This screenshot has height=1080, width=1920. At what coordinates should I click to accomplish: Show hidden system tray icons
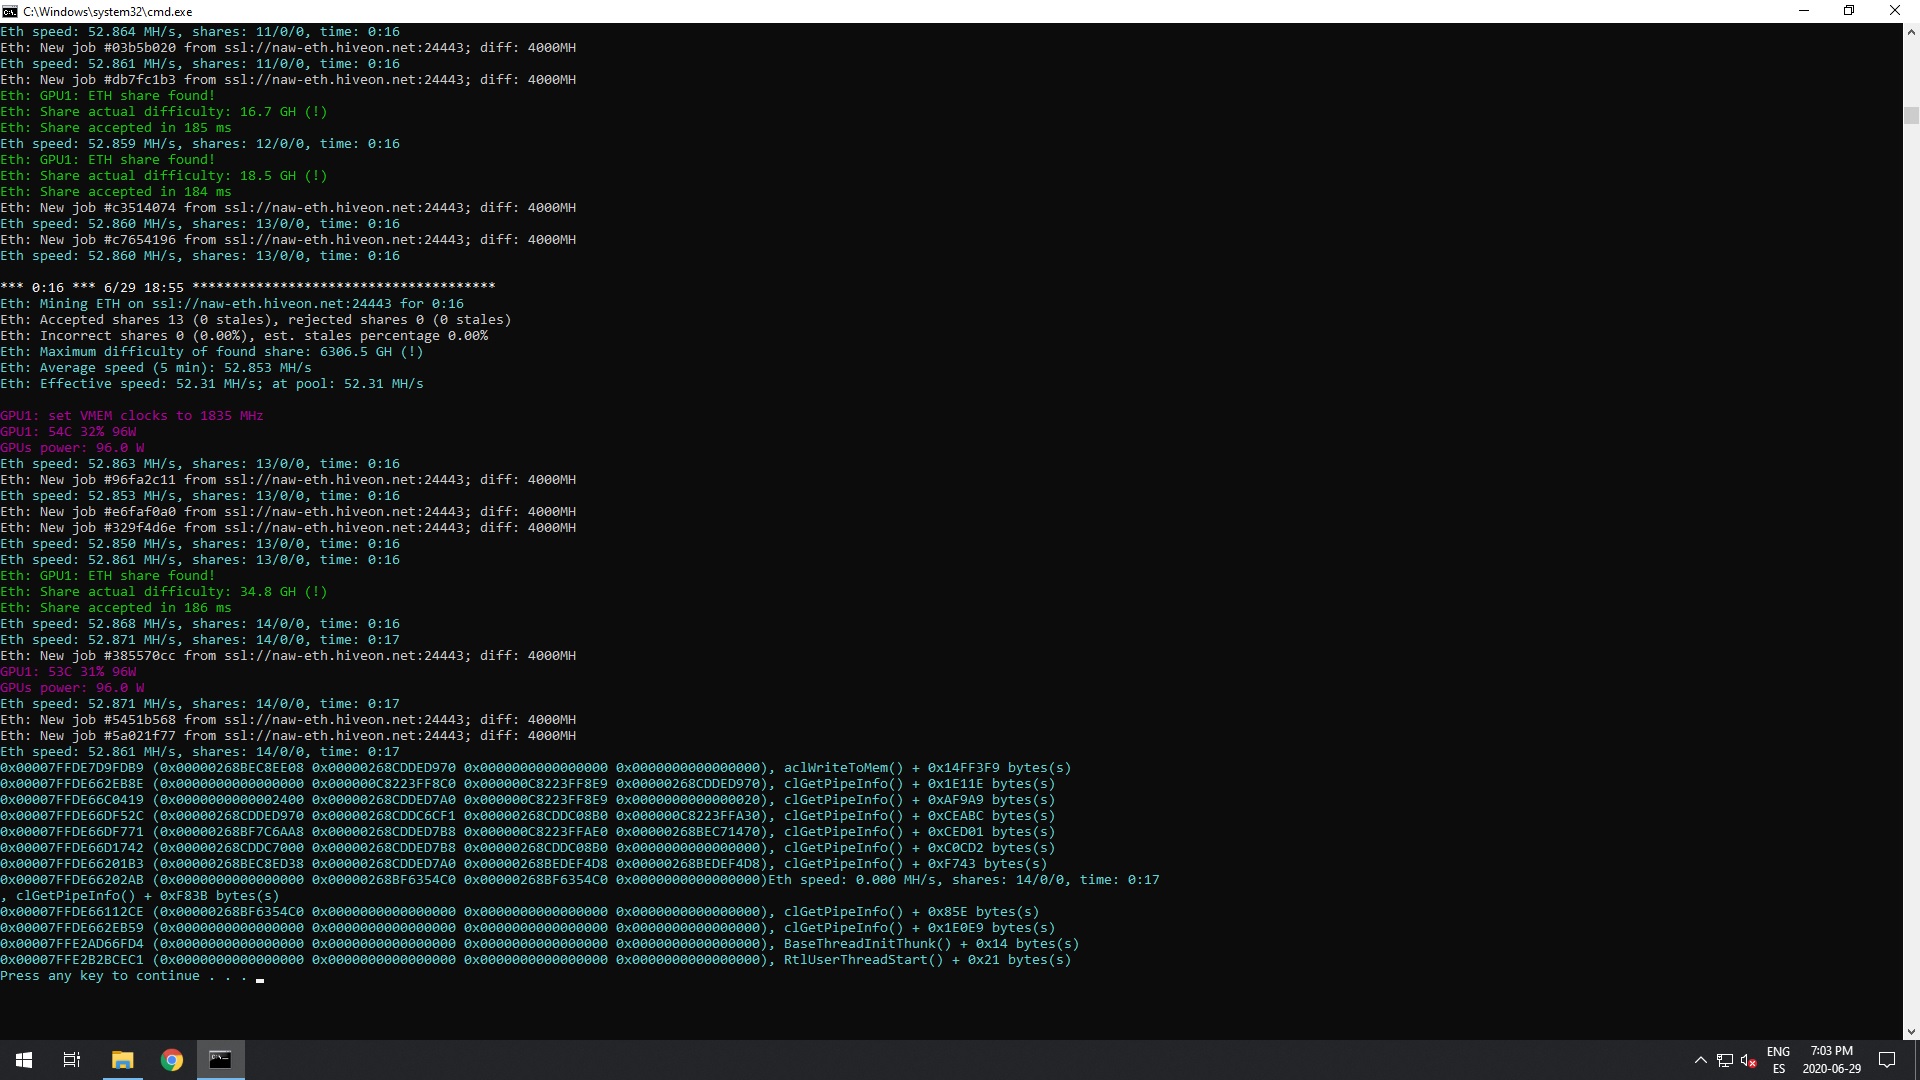(x=1700, y=1060)
